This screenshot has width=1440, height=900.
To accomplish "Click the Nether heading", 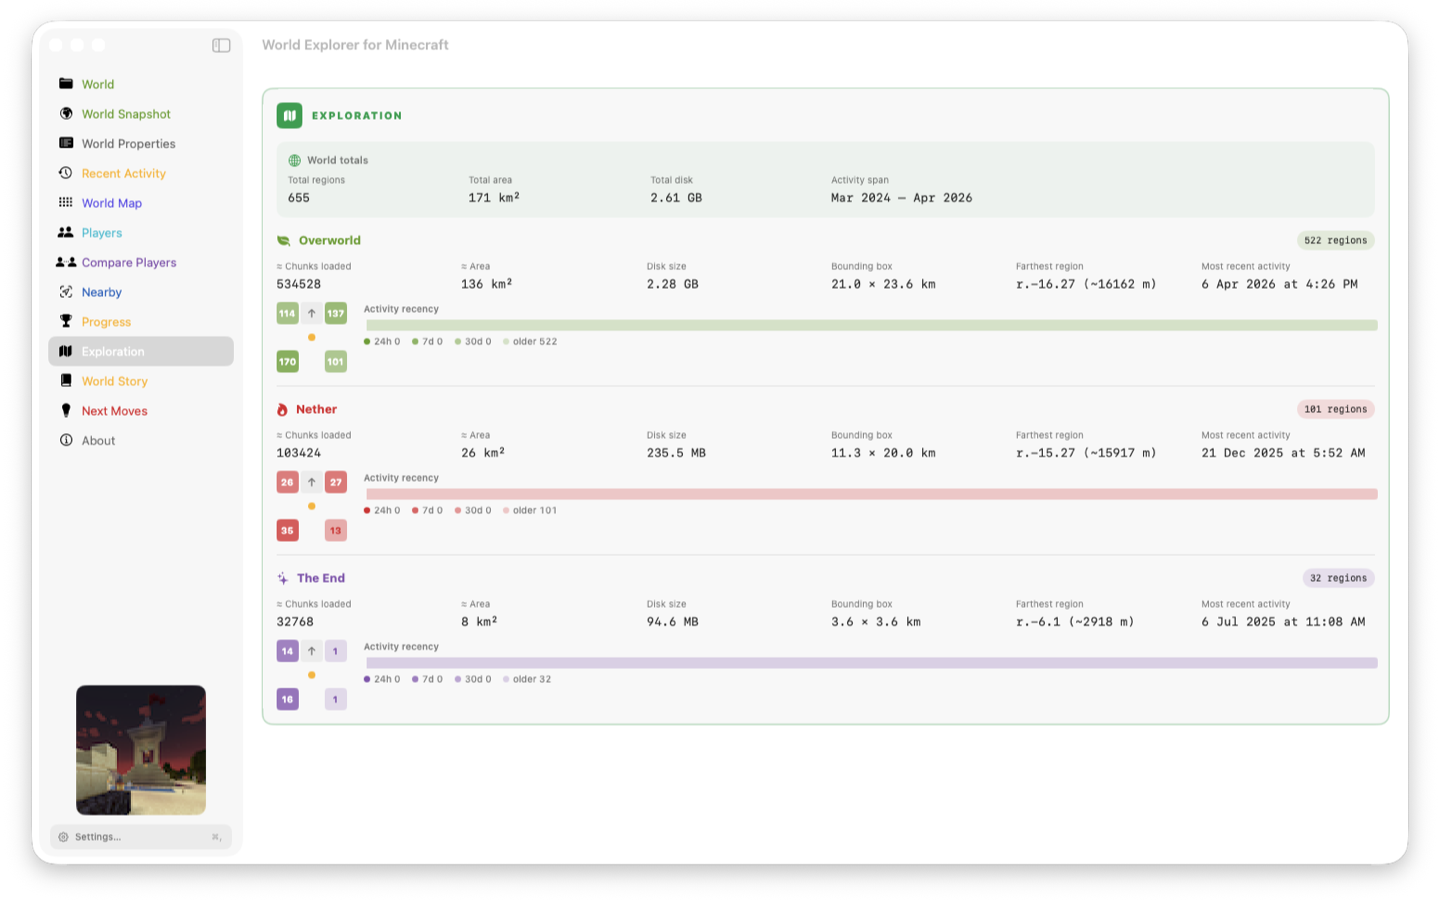I will (316, 410).
